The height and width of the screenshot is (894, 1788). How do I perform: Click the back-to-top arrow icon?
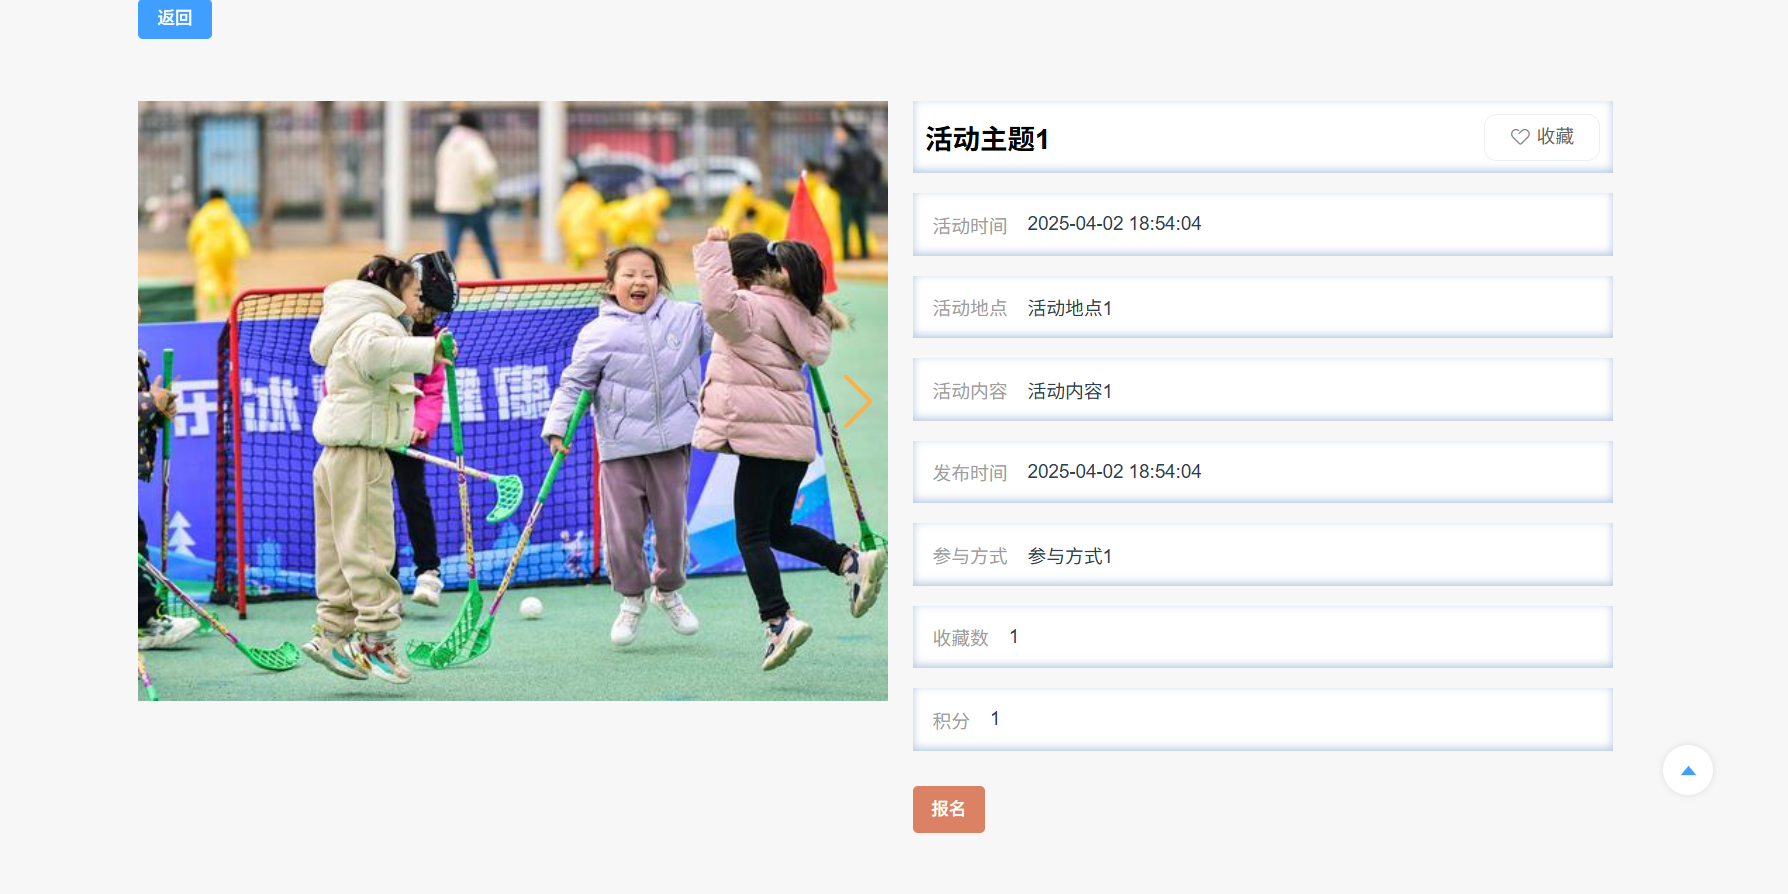pos(1687,770)
